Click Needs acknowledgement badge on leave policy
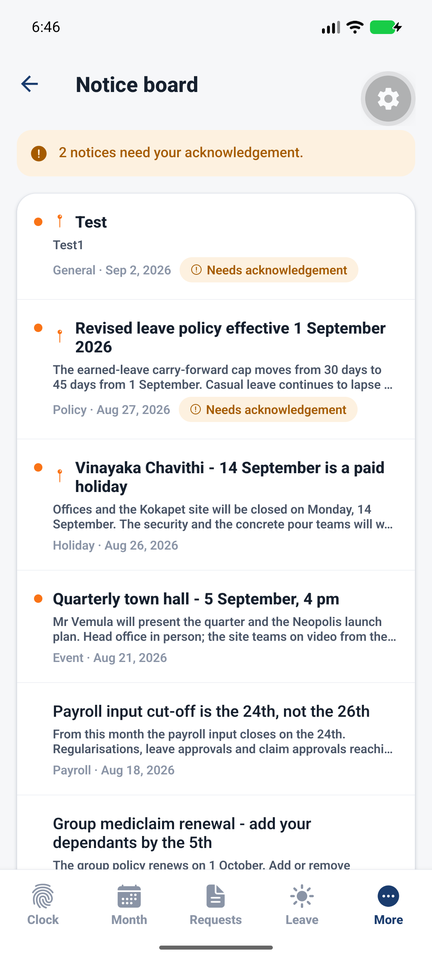432x960 pixels. (x=268, y=410)
